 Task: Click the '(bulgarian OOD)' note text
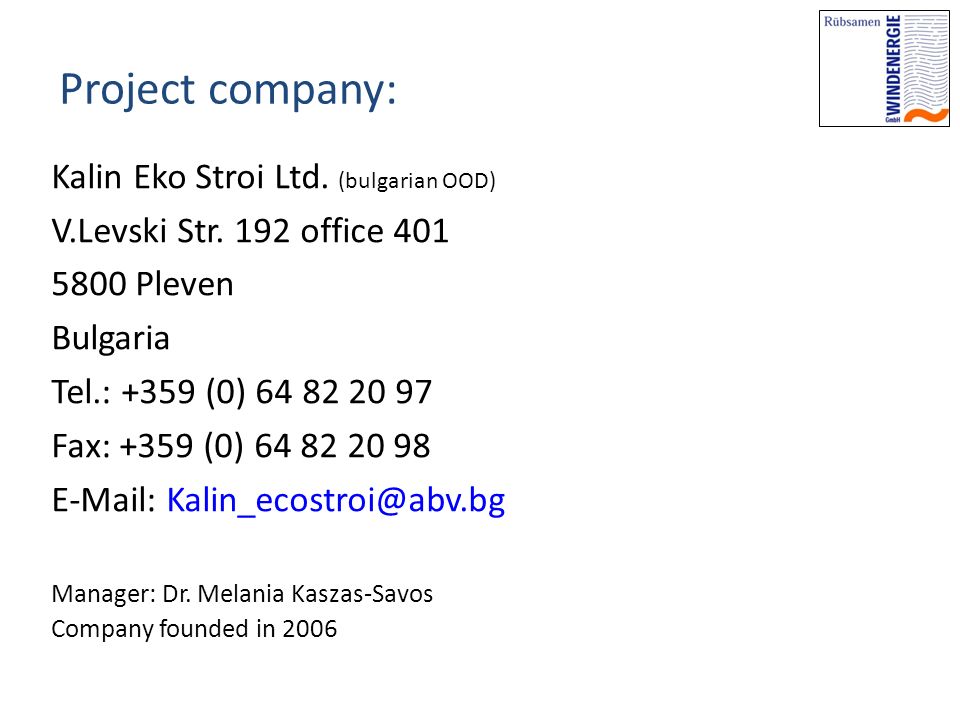click(416, 181)
